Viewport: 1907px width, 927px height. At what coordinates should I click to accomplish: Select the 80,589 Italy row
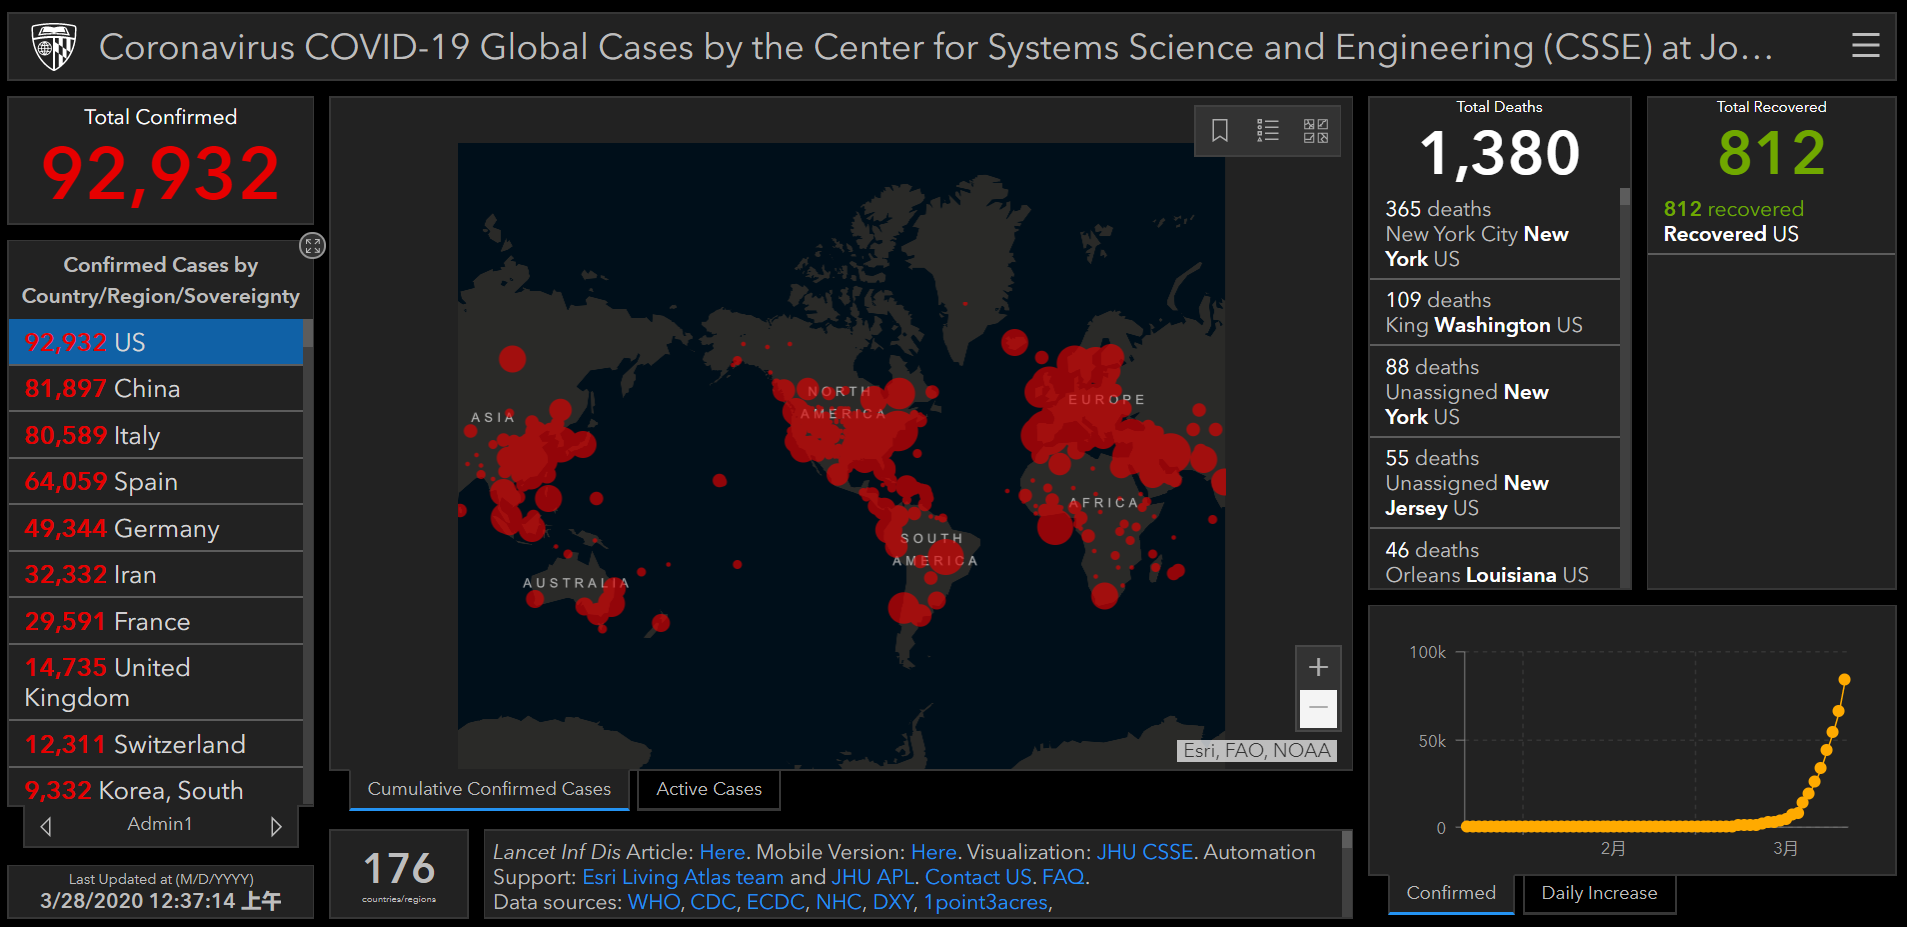156,435
